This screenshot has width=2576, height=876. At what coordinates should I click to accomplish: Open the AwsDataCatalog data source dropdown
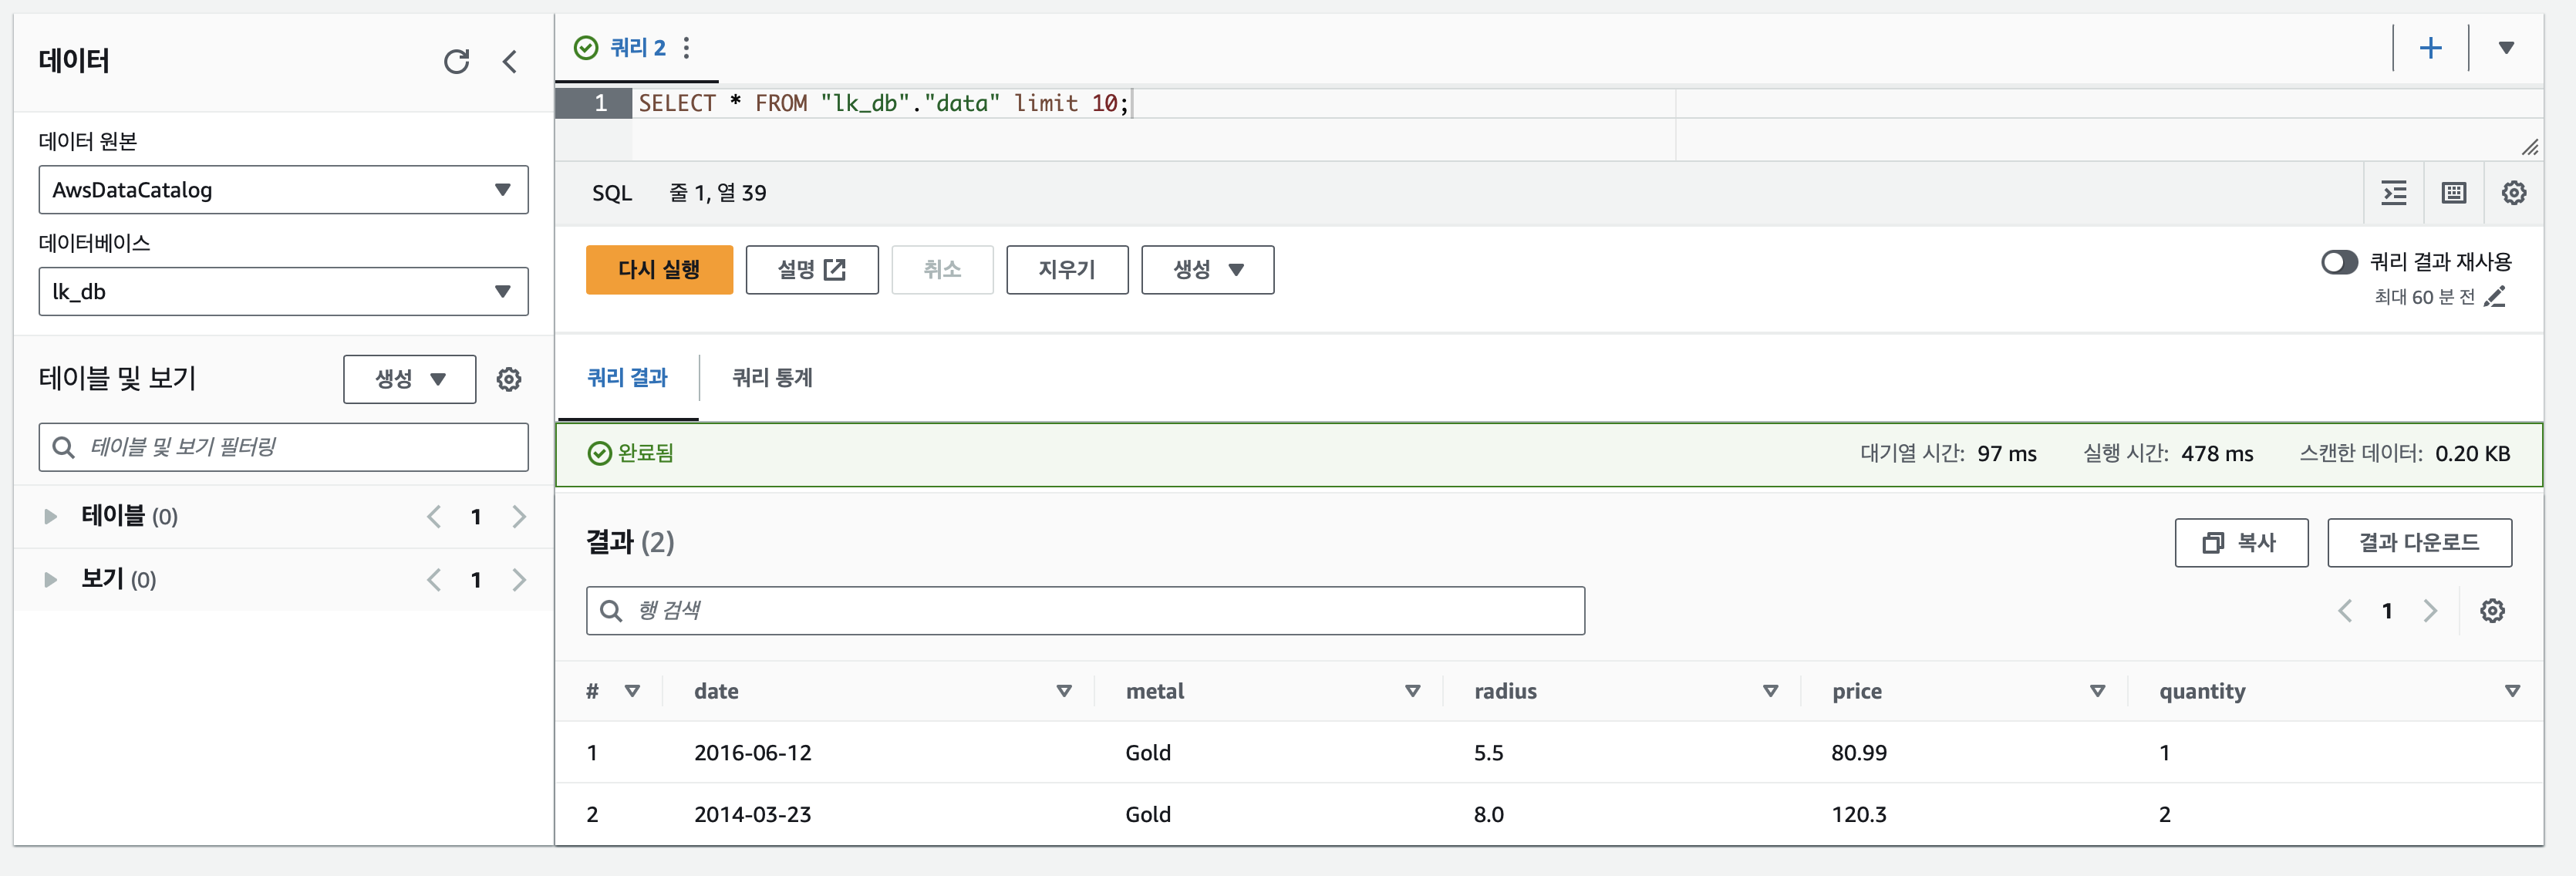(283, 190)
